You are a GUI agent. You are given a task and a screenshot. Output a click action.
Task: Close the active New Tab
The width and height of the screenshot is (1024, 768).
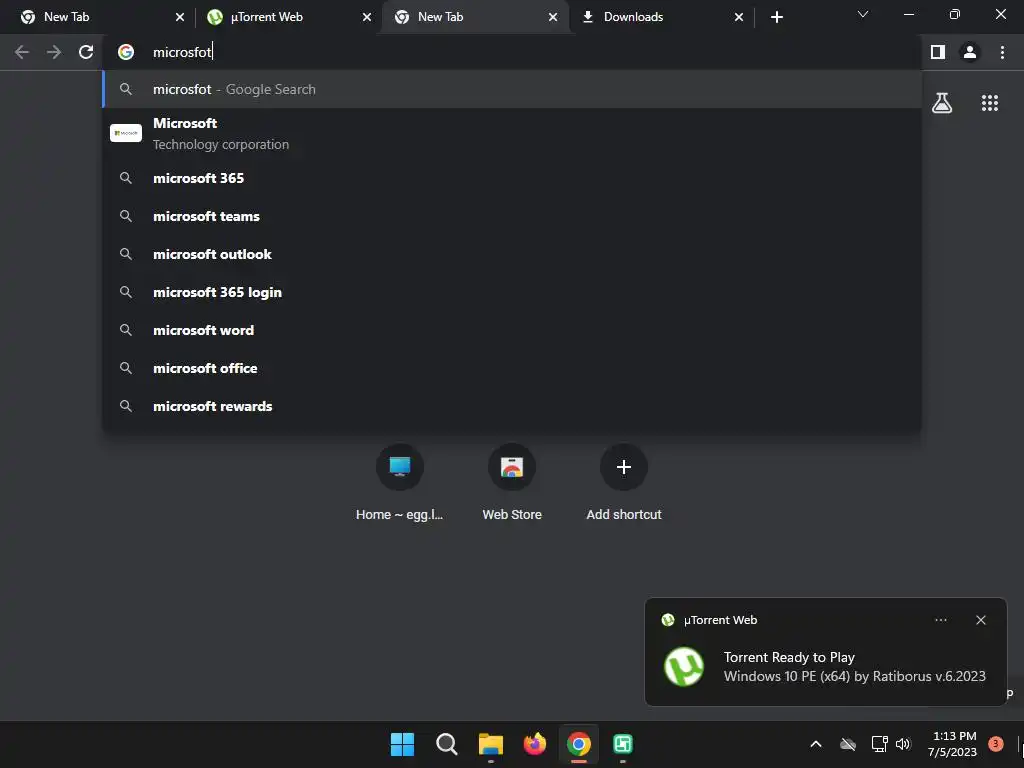click(552, 17)
